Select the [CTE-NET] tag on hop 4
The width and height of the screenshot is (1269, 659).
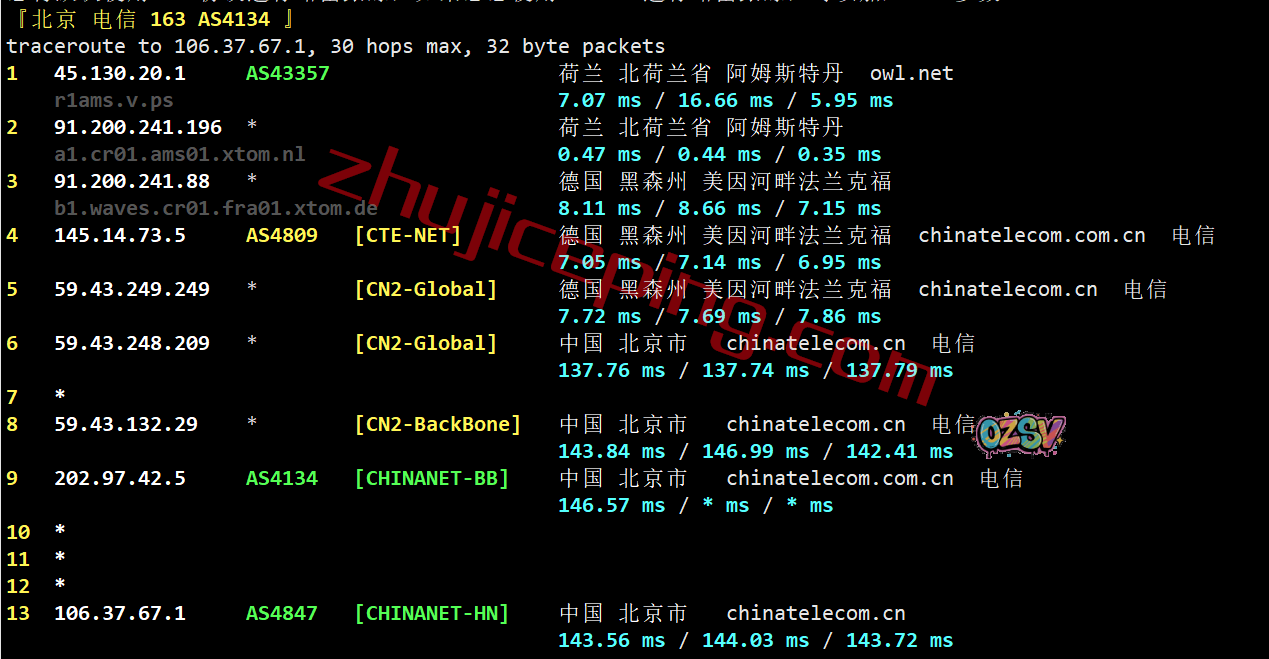tap(408, 235)
